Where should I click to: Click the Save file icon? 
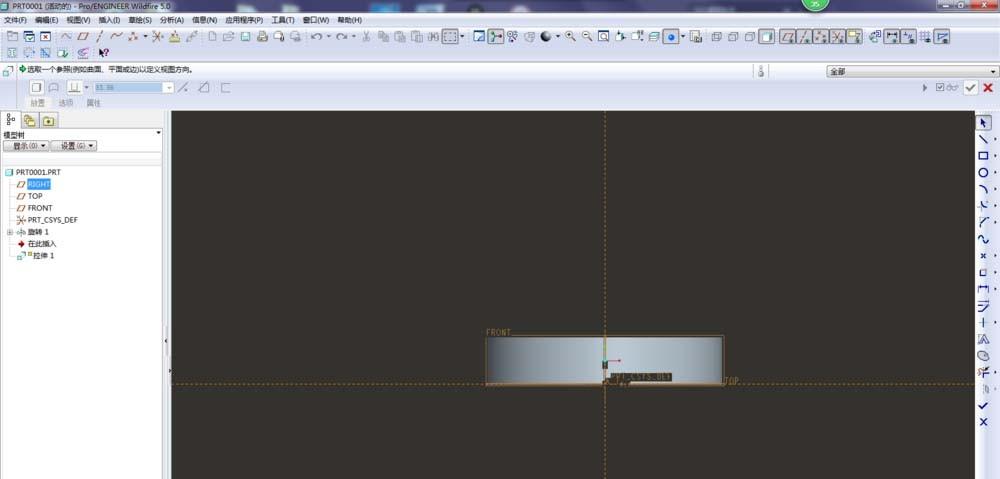click(x=246, y=37)
